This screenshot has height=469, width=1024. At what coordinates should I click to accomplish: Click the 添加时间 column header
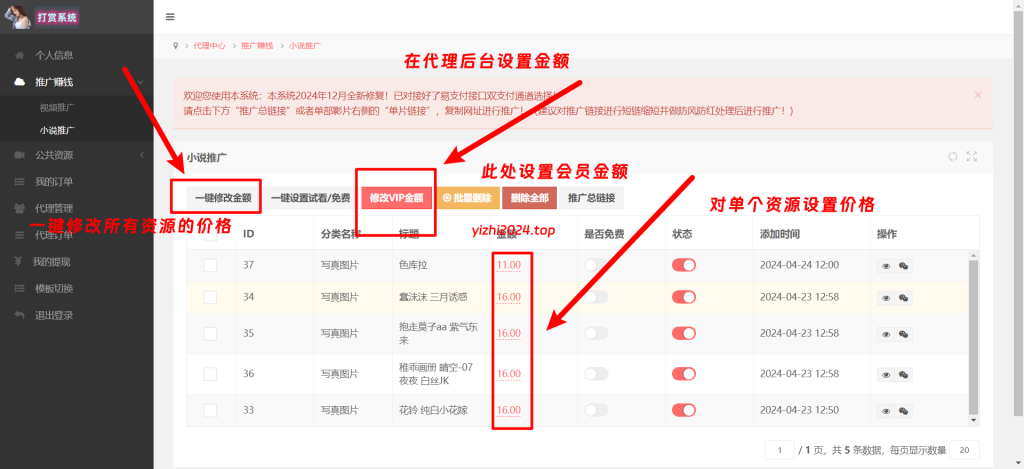780,234
